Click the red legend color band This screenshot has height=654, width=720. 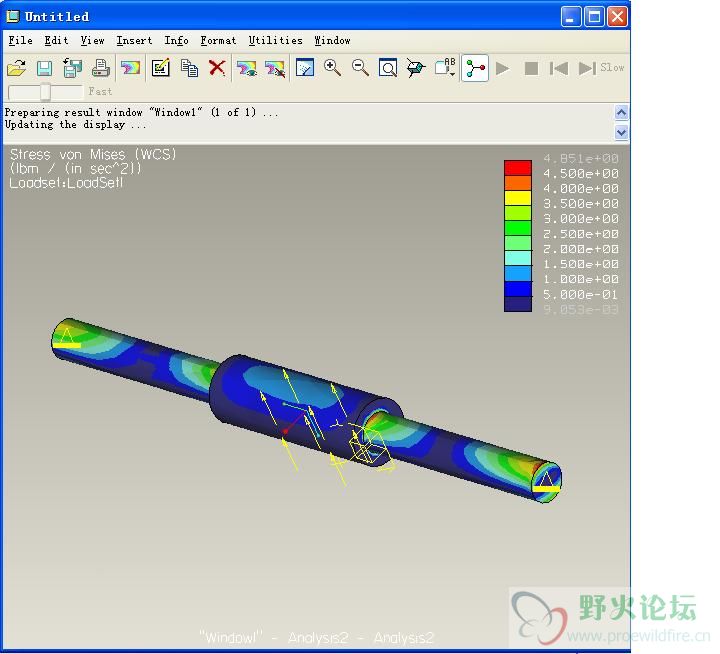pos(518,168)
